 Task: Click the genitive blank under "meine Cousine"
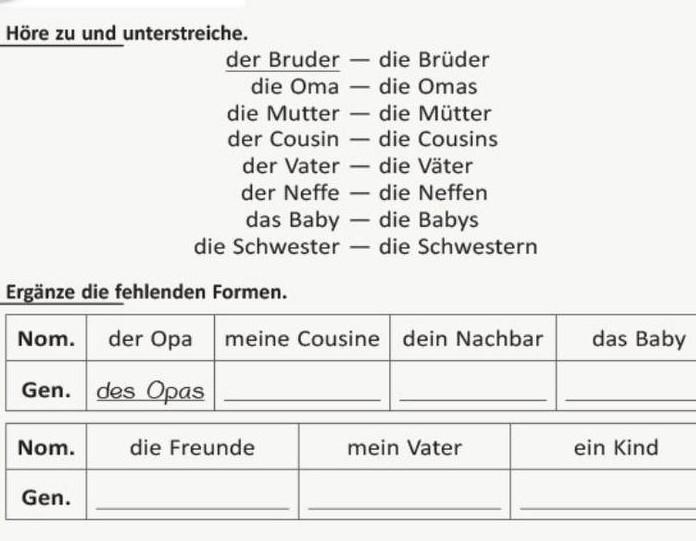(x=303, y=391)
